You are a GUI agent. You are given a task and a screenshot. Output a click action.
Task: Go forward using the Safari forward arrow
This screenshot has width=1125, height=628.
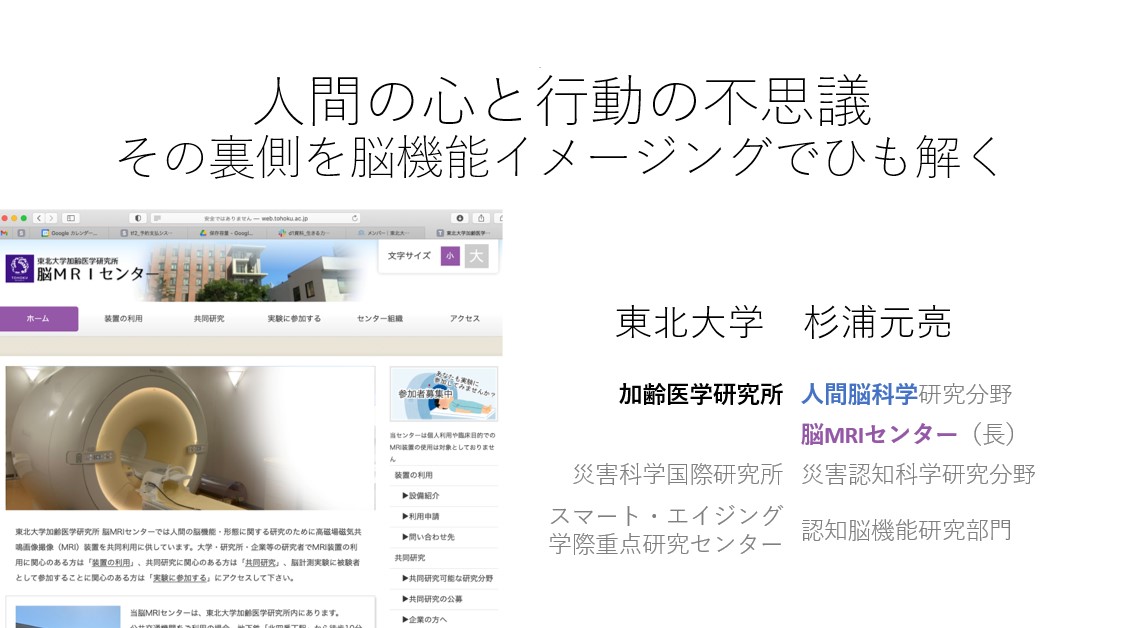point(52,218)
